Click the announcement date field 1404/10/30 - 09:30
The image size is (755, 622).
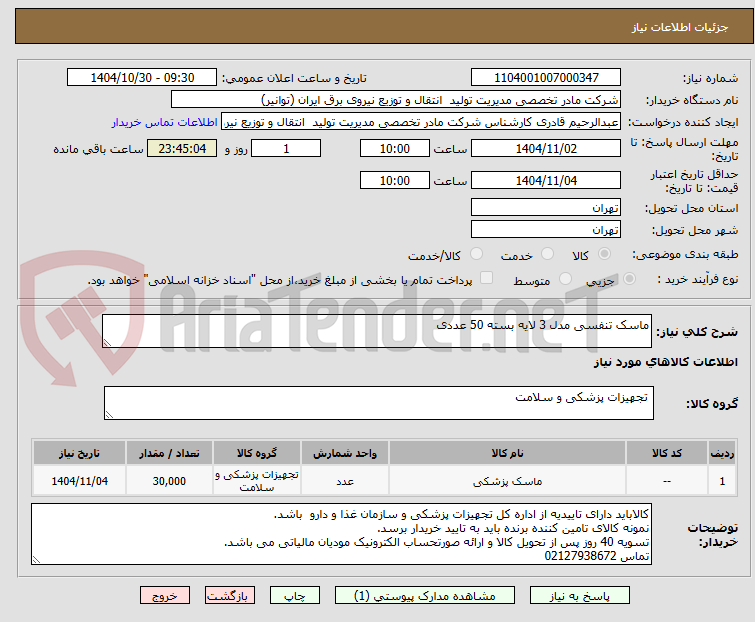pos(142,78)
